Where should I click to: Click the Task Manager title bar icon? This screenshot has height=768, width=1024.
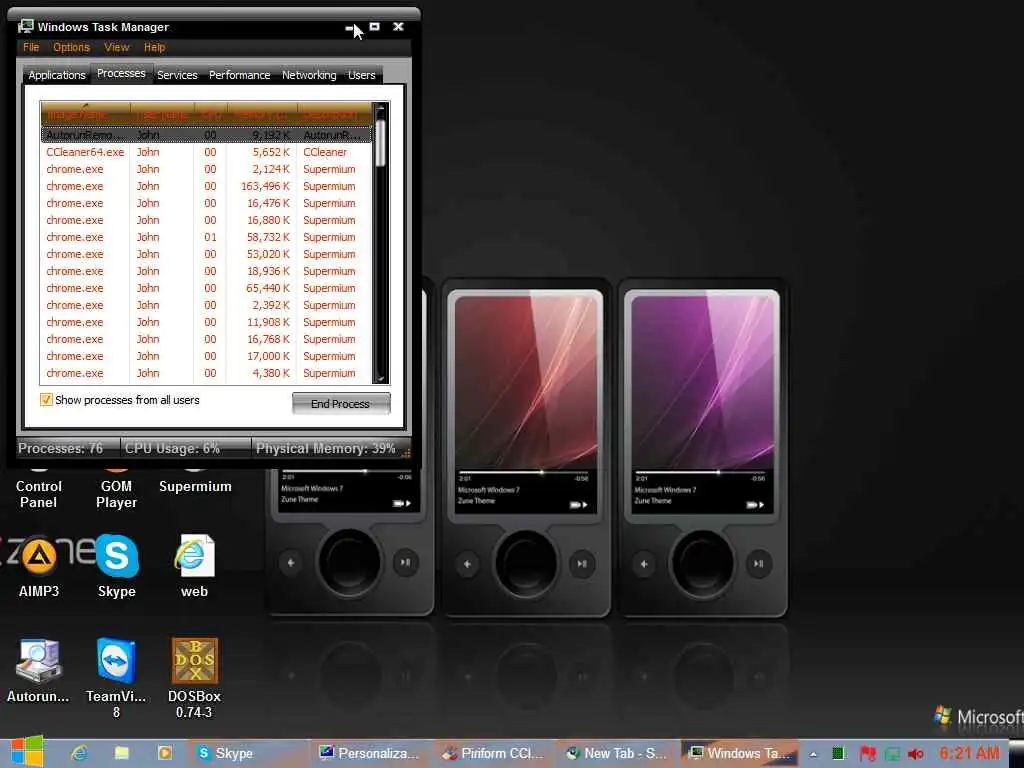pos(26,27)
